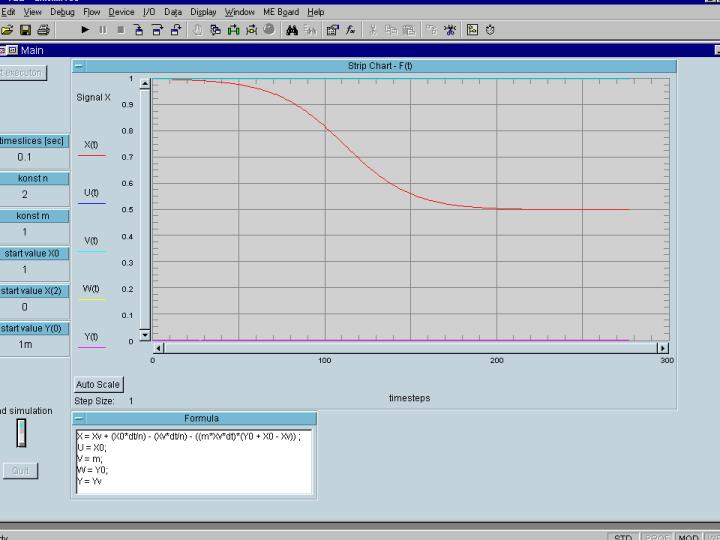Click the Save floppy disk icon
The width and height of the screenshot is (720, 540).
click(x=25, y=30)
